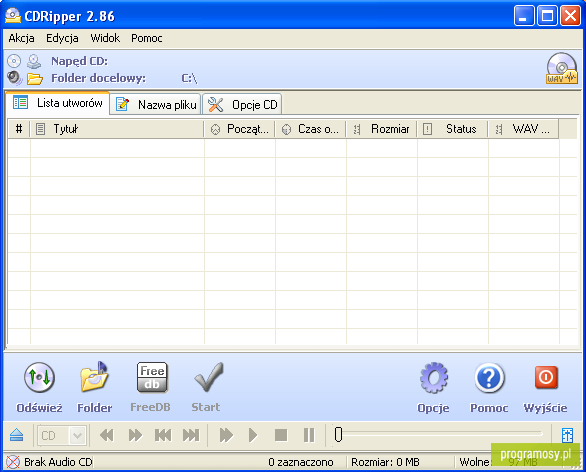The height and width of the screenshot is (472, 586).
Task: Choose destination with the Folder button
Action: click(x=95, y=387)
